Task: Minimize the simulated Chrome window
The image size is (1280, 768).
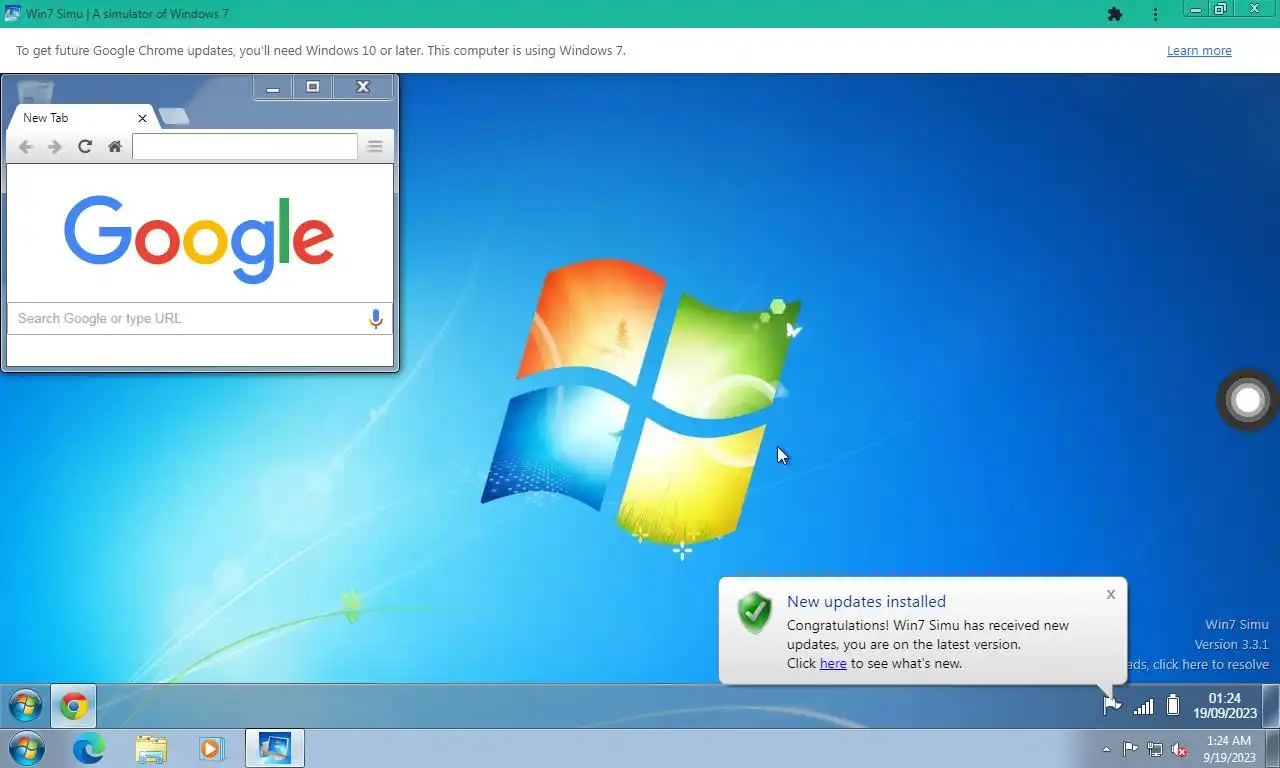Action: [x=272, y=88]
